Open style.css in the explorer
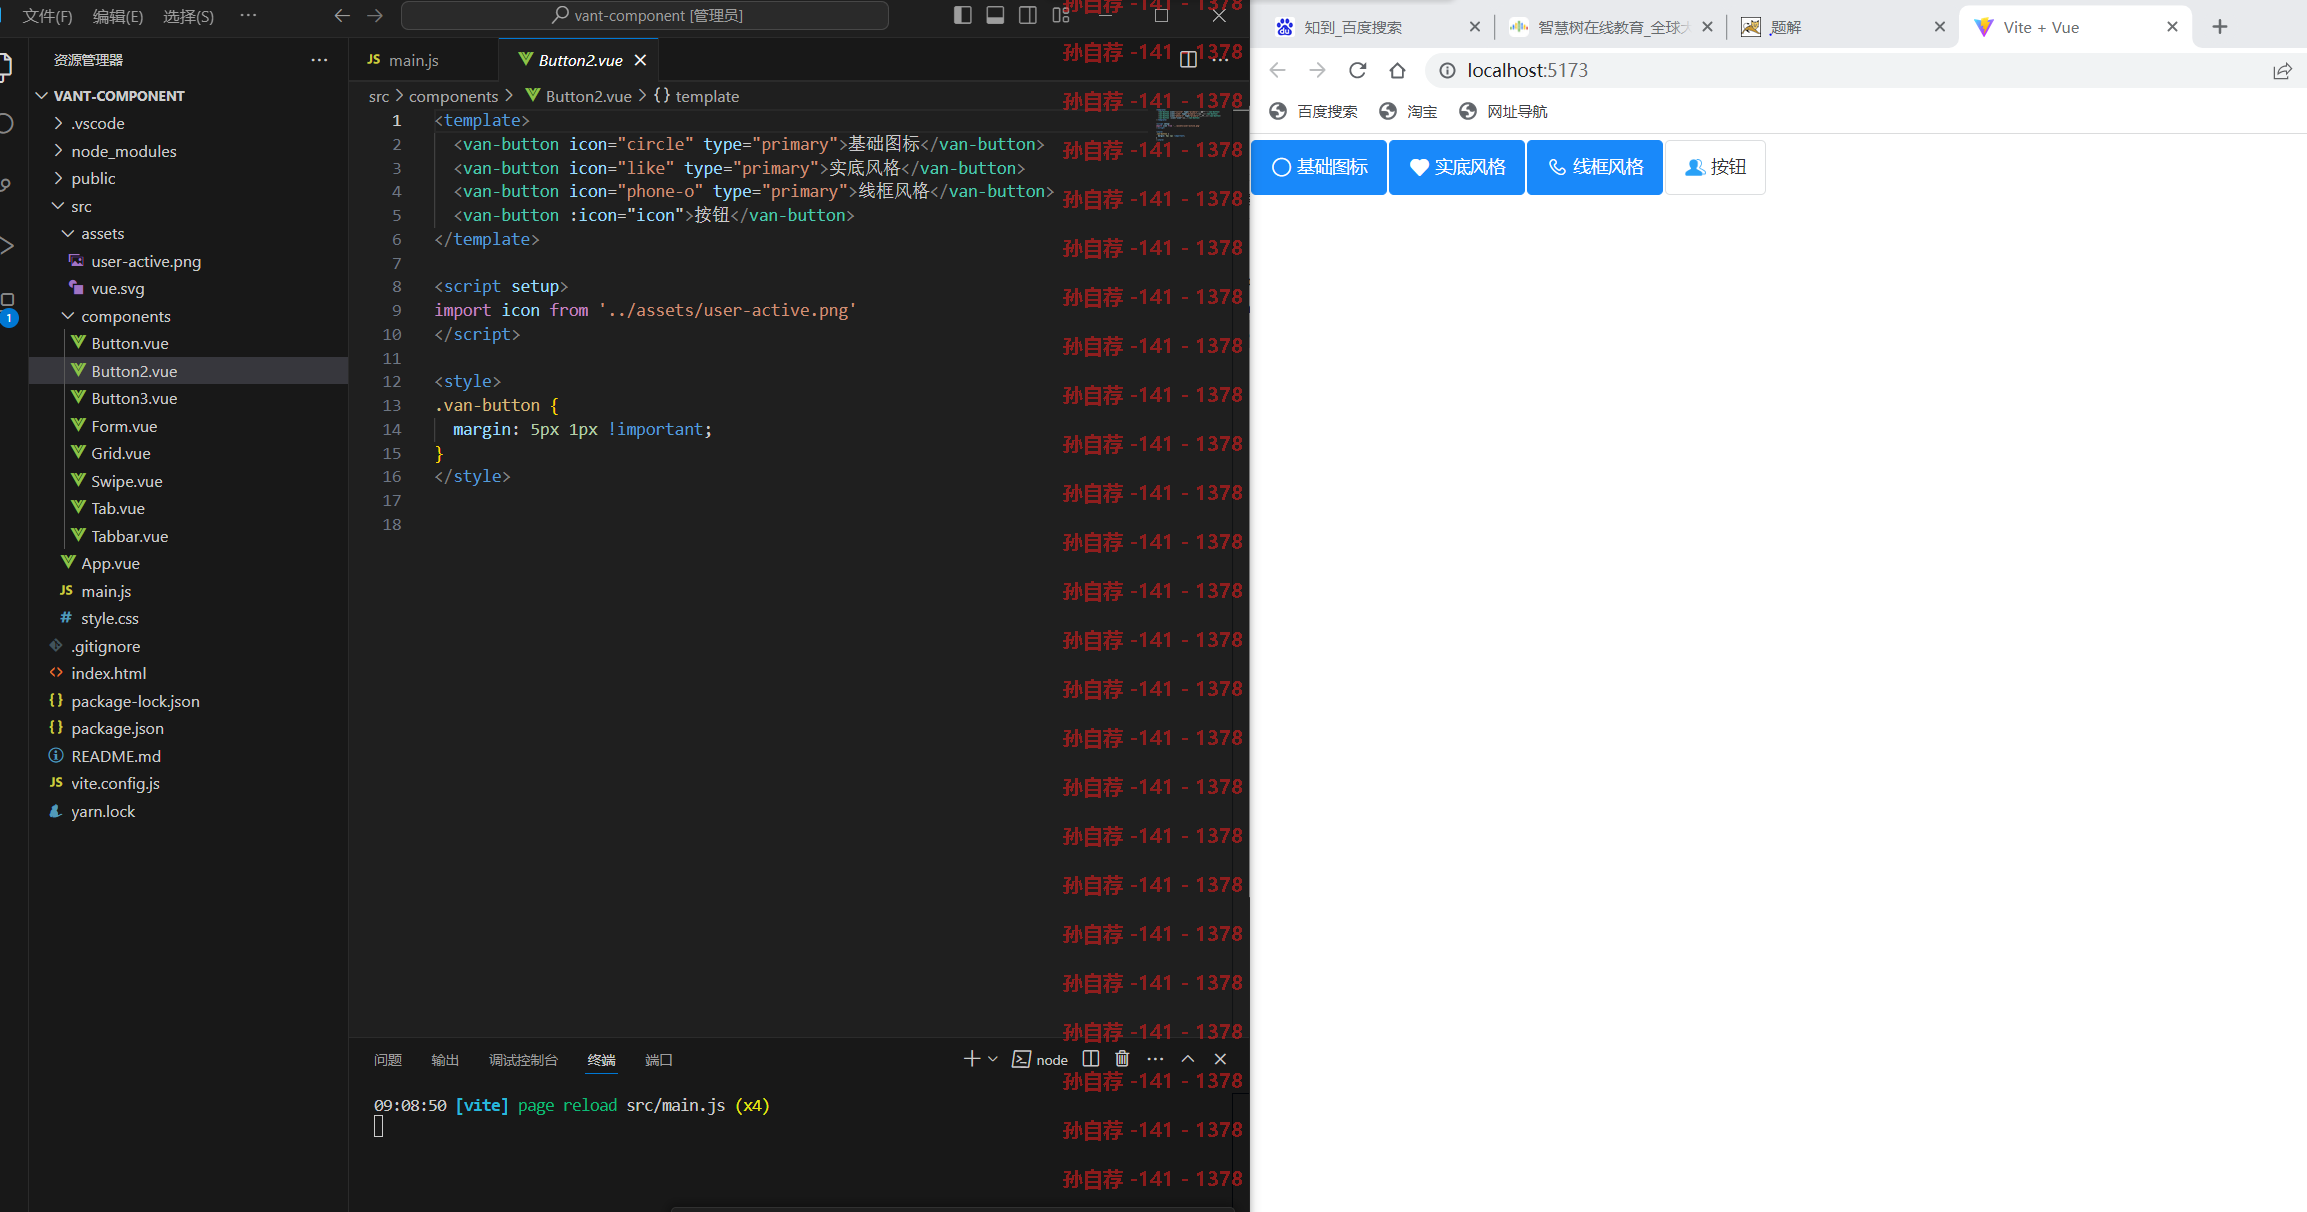Image resolution: width=2307 pixels, height=1212 pixels. coord(110,618)
